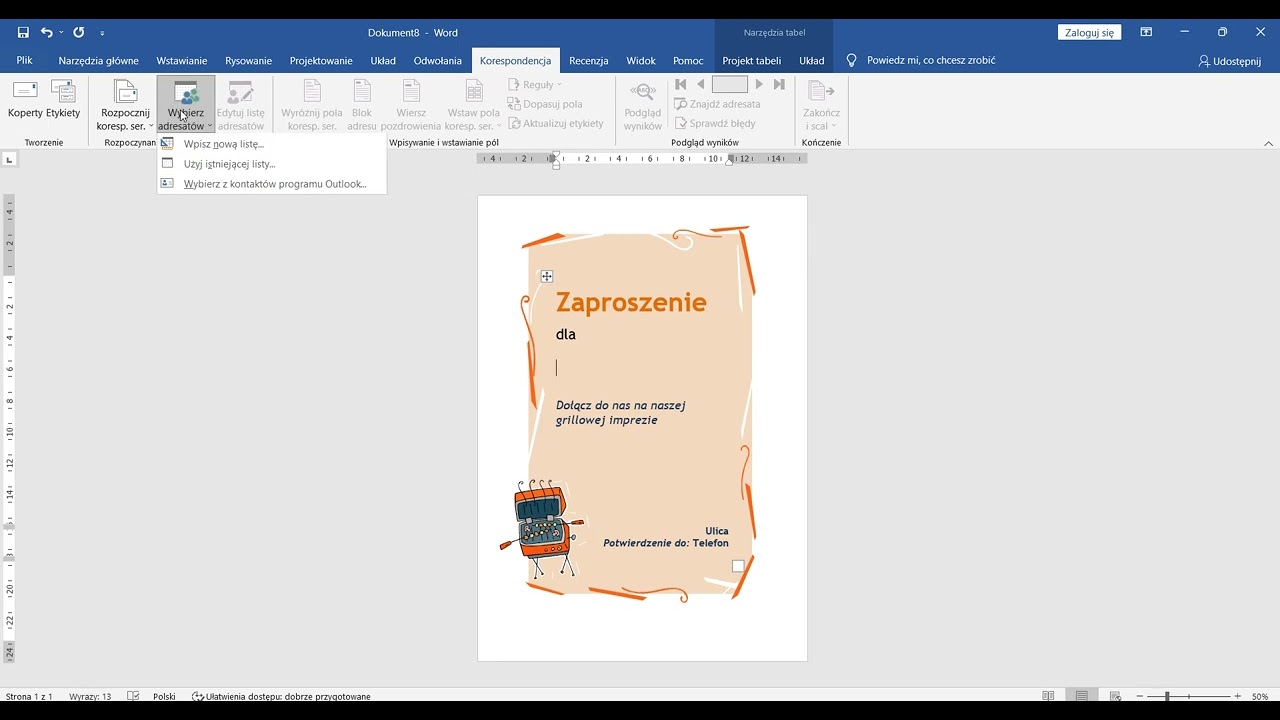This screenshot has height=720, width=1280.
Task: Click the Zaloguj się button
Action: (x=1089, y=33)
